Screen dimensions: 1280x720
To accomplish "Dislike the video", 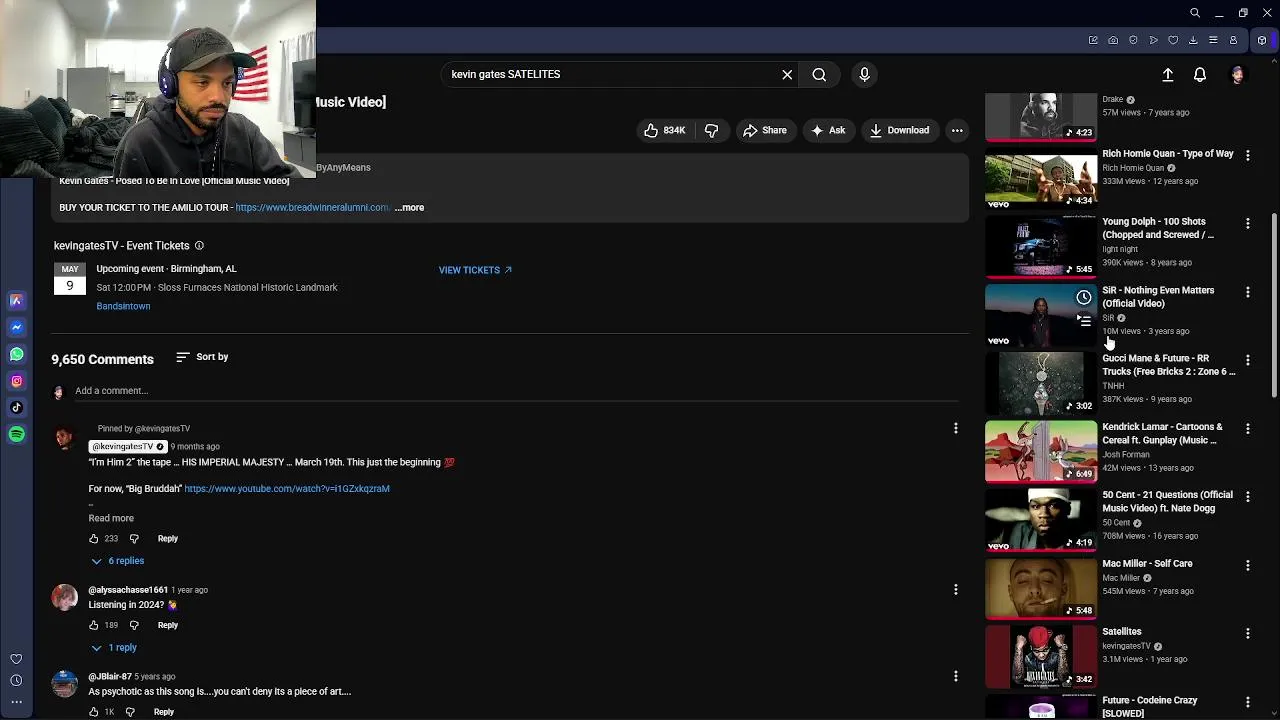I will point(711,130).
